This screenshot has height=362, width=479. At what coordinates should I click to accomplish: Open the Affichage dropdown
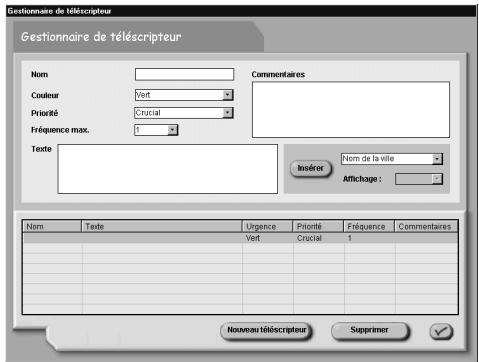pos(419,179)
